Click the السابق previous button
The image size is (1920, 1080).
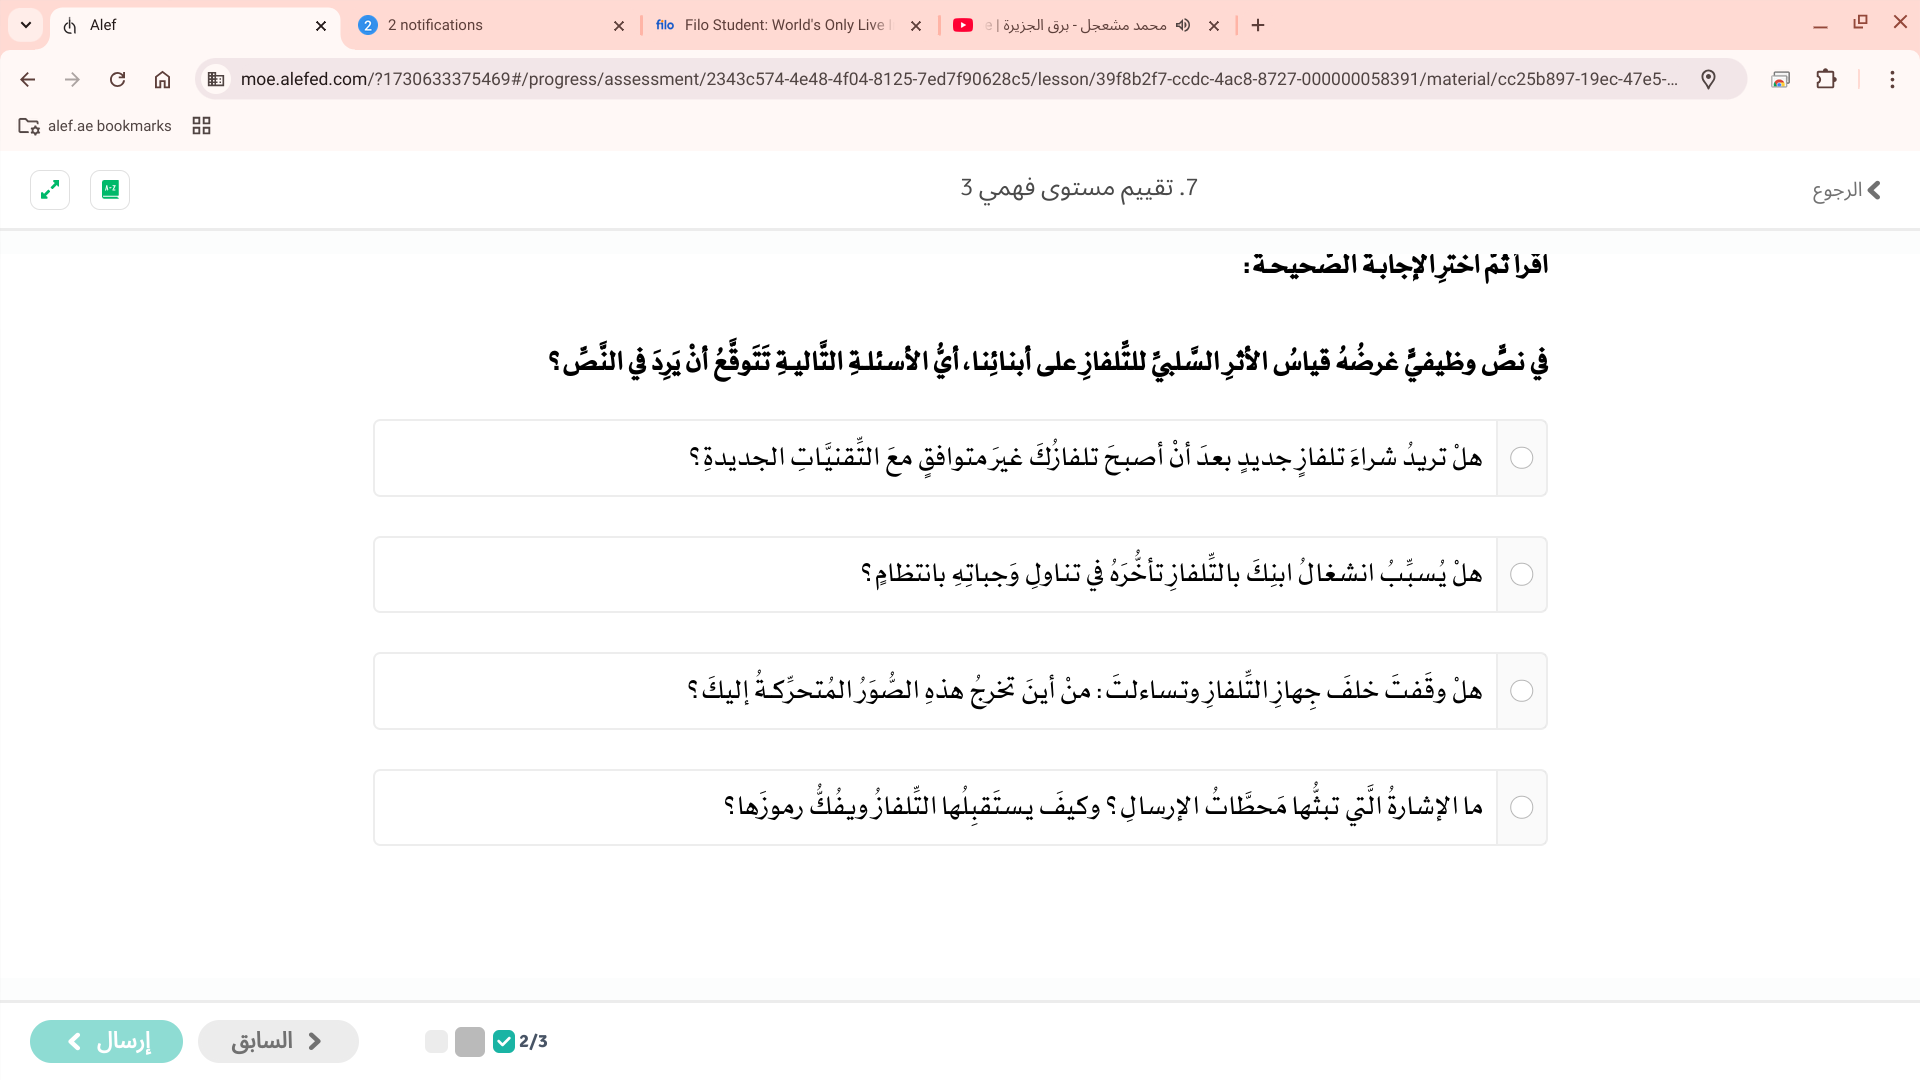(x=278, y=1041)
